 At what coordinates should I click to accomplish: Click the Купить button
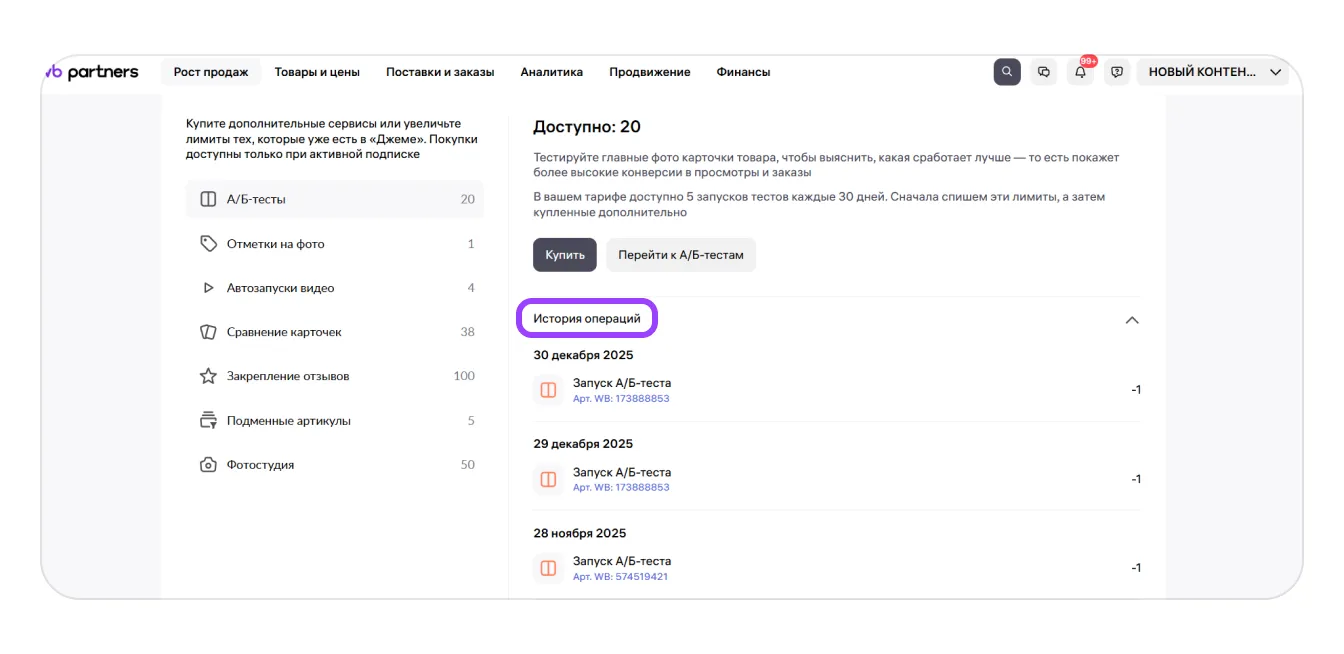tap(565, 255)
